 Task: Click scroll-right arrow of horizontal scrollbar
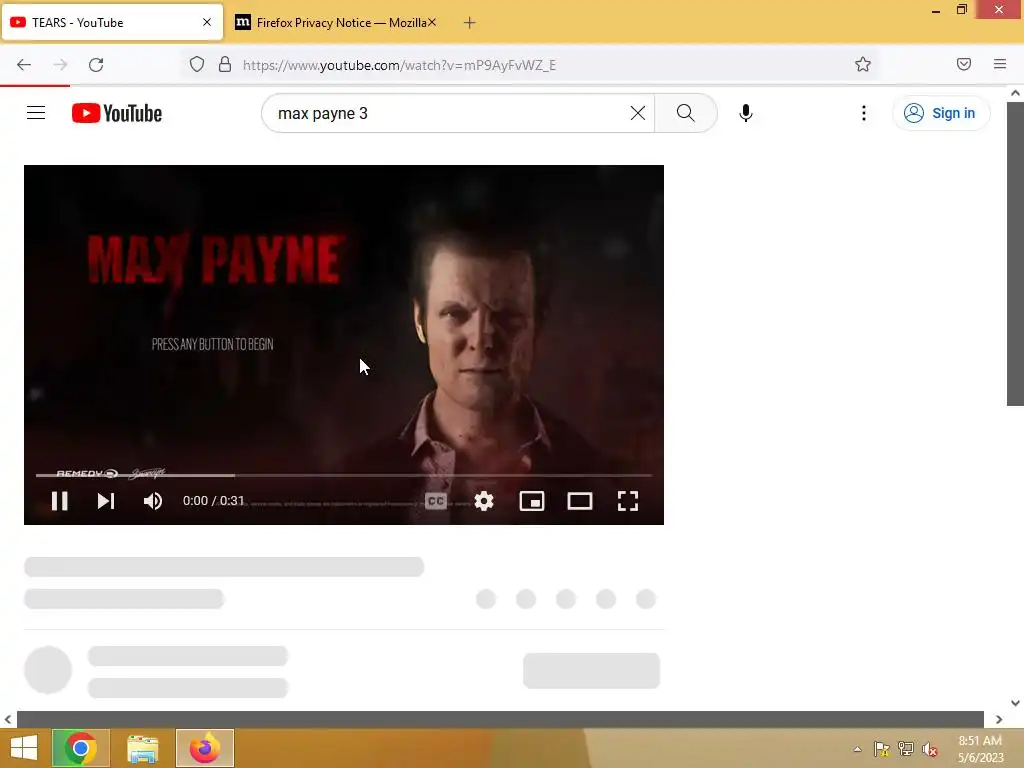(999, 719)
